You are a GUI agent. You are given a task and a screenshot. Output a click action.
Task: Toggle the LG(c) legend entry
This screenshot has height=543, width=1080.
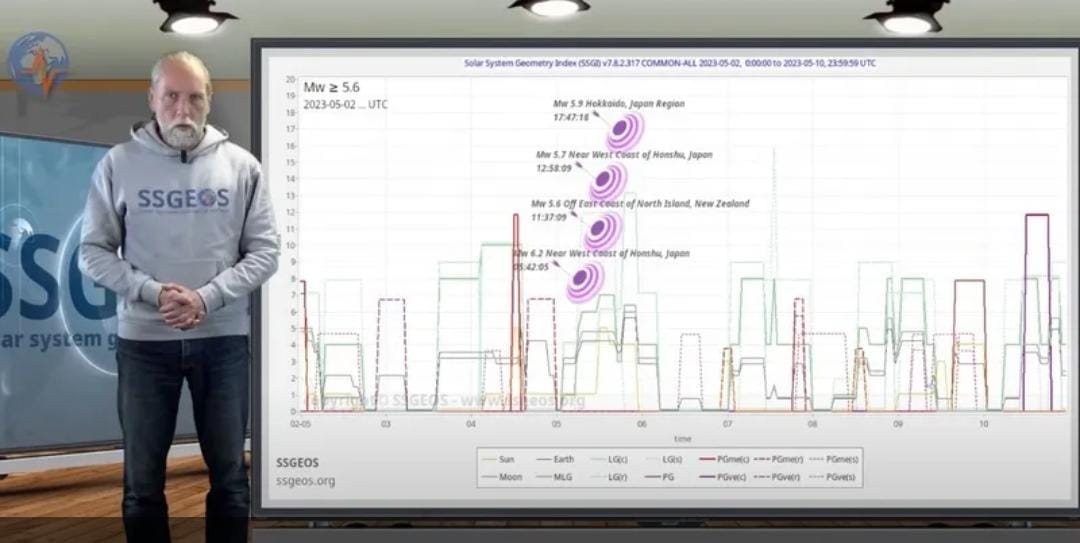(609, 460)
